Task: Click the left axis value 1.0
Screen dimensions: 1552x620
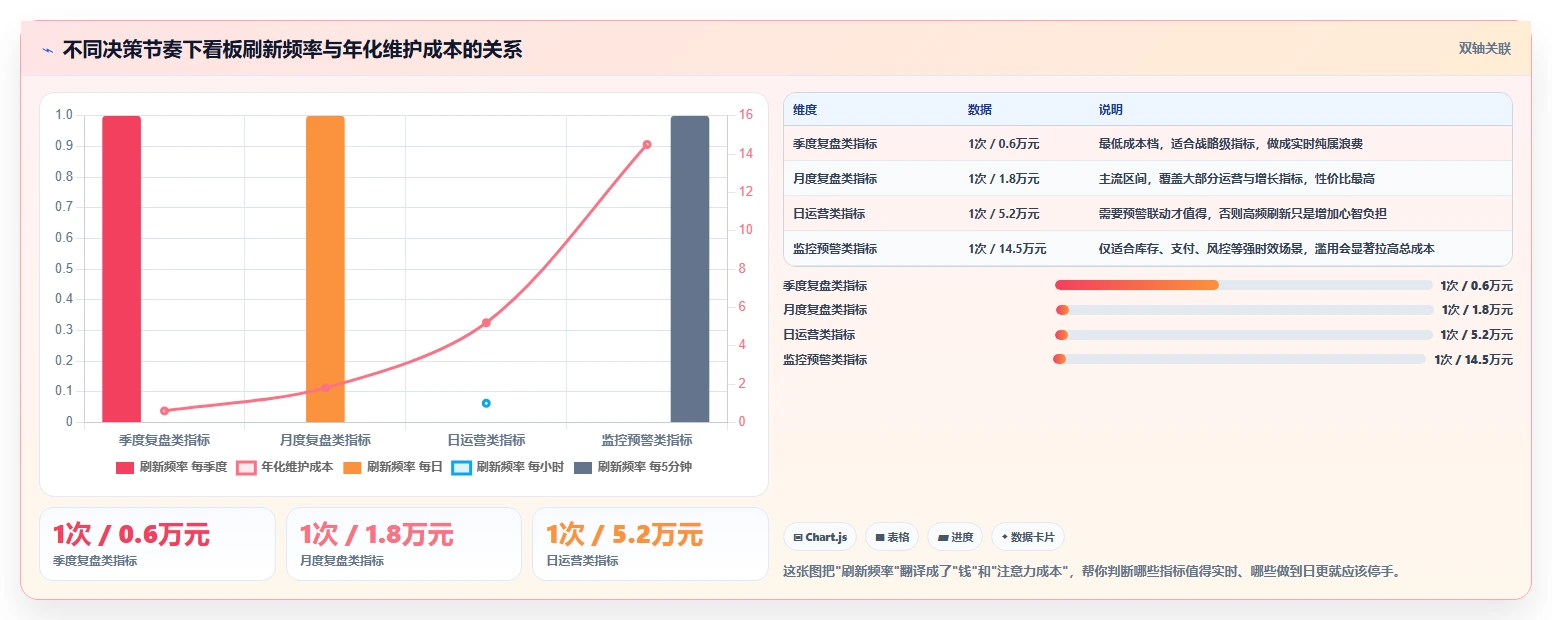Action: click(x=64, y=115)
